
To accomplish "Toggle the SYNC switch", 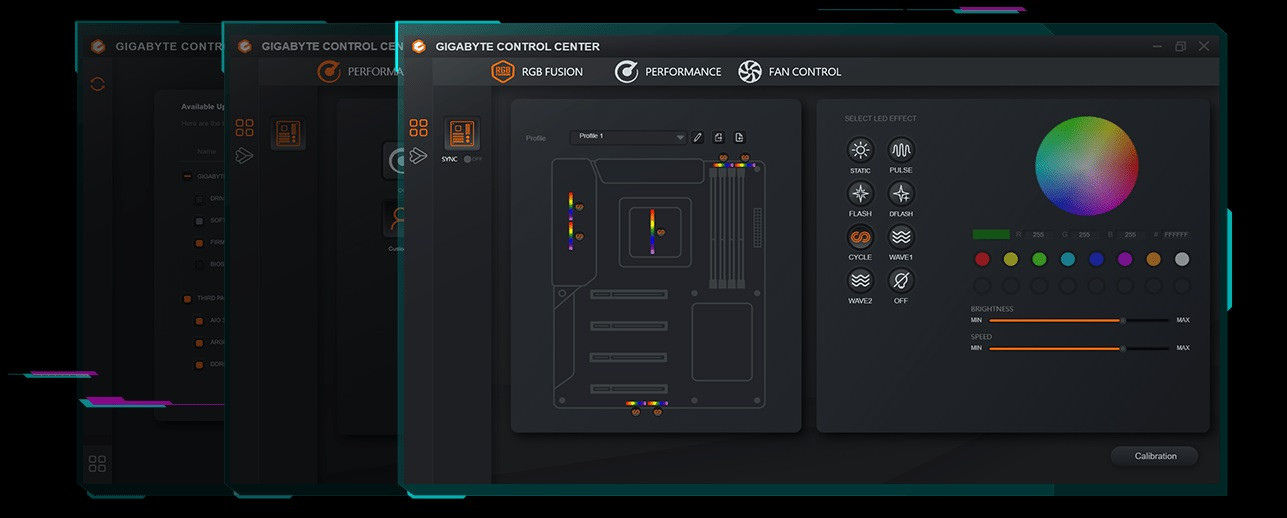I will point(472,159).
